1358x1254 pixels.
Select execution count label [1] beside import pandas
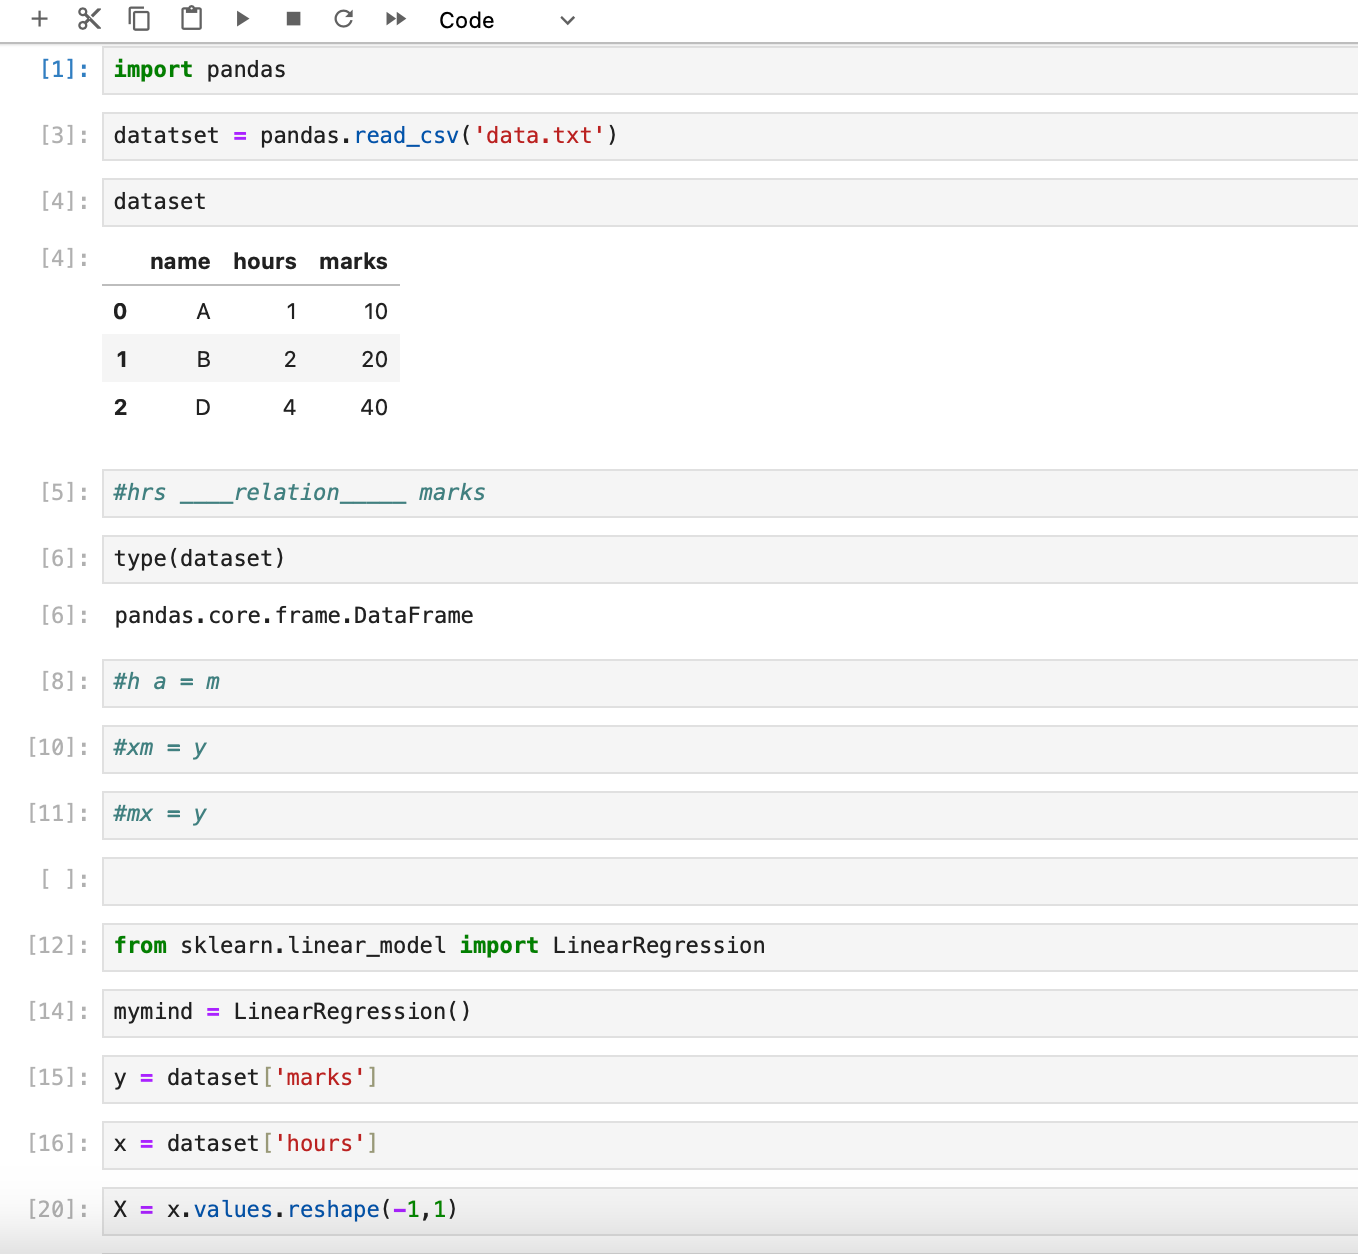tap(63, 68)
